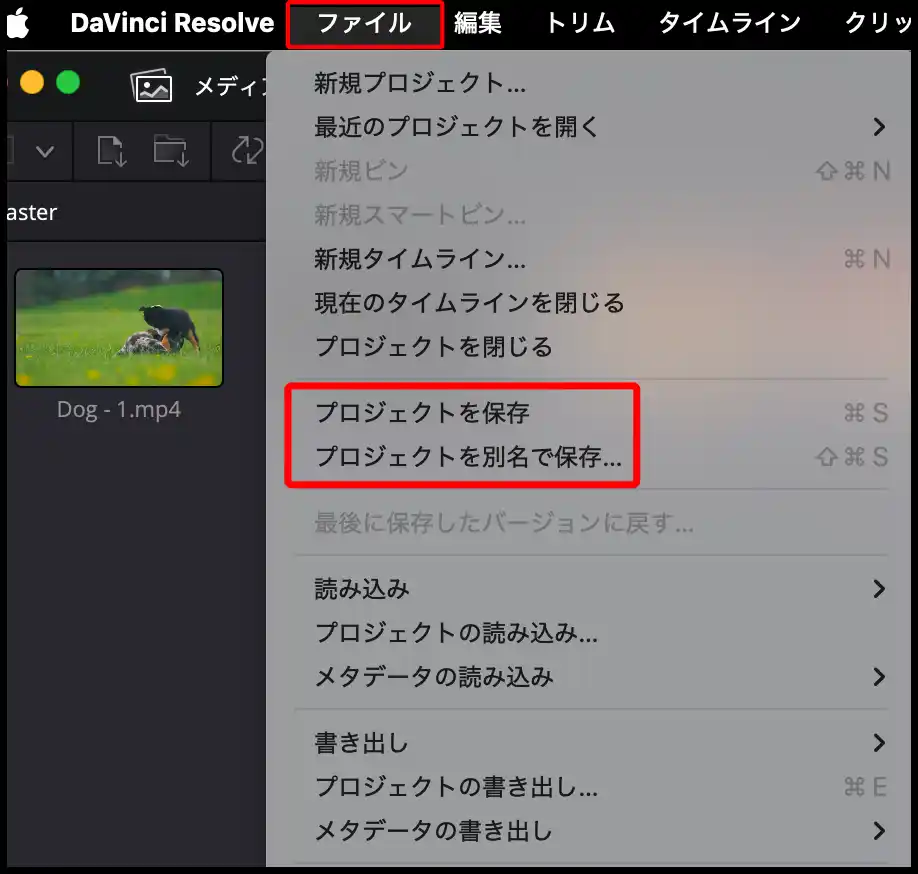Open the トリム menu
The height and width of the screenshot is (874, 918).
580,23
